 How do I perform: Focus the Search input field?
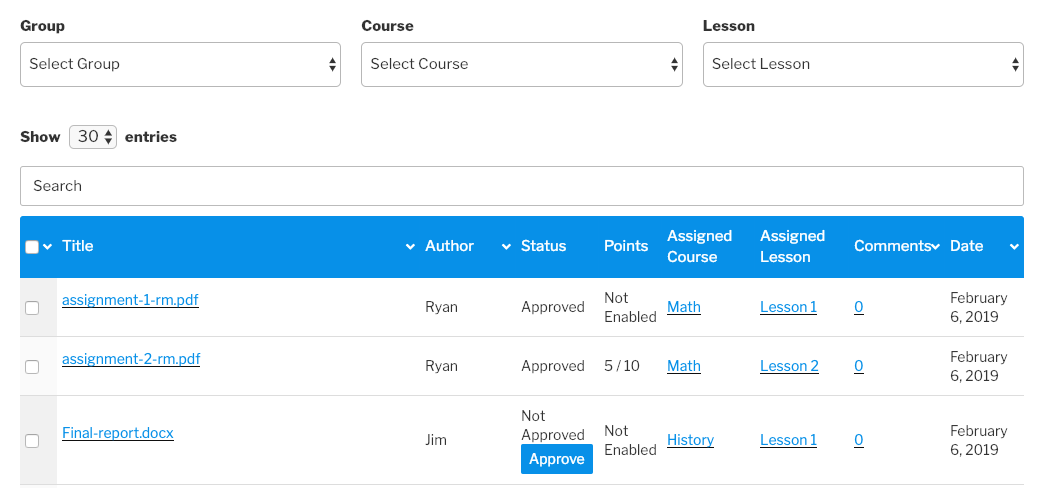pyautogui.click(x=521, y=186)
